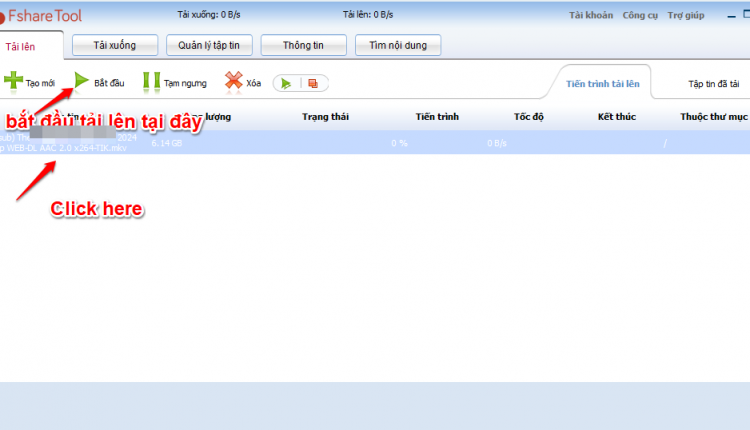
Task: Click the Tiến trình column header
Action: (437, 117)
